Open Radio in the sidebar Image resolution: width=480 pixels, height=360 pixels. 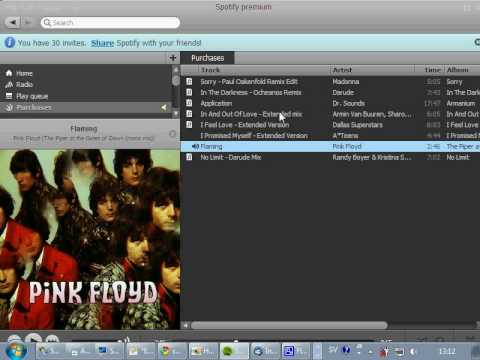click(x=24, y=85)
